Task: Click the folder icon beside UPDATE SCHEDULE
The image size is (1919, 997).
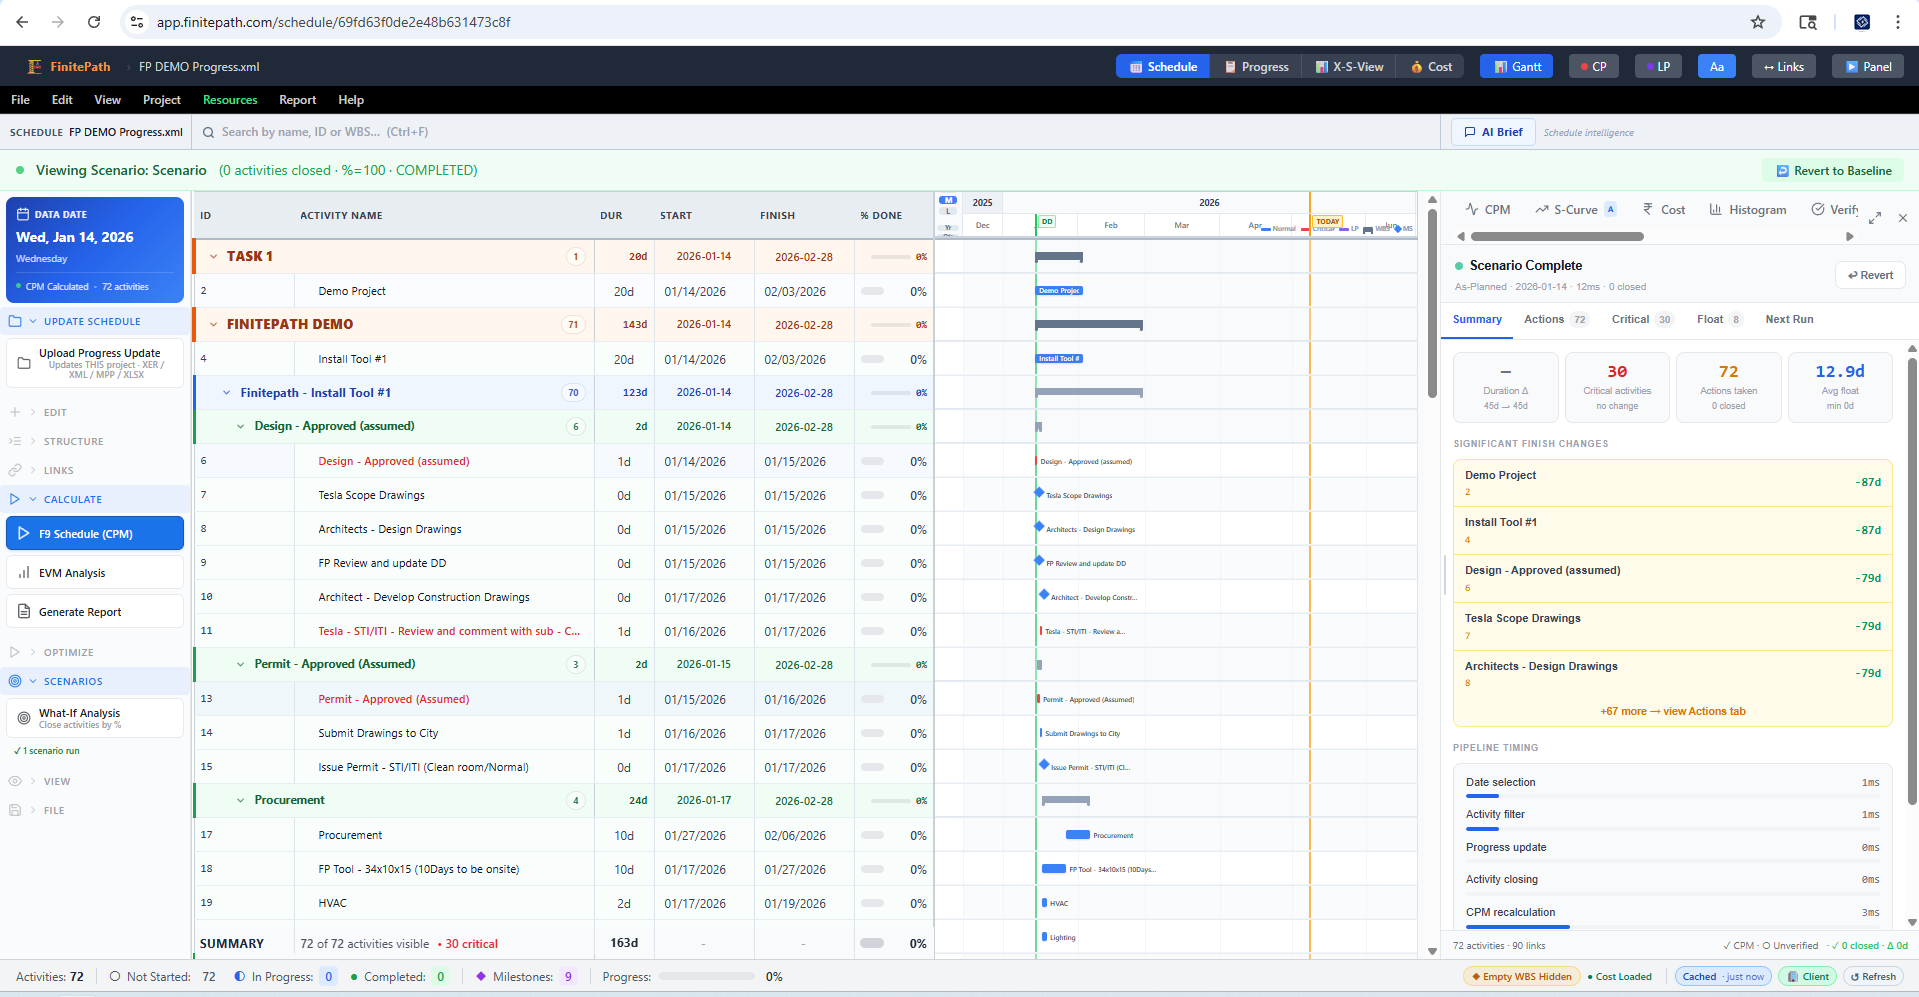Action: tap(15, 322)
